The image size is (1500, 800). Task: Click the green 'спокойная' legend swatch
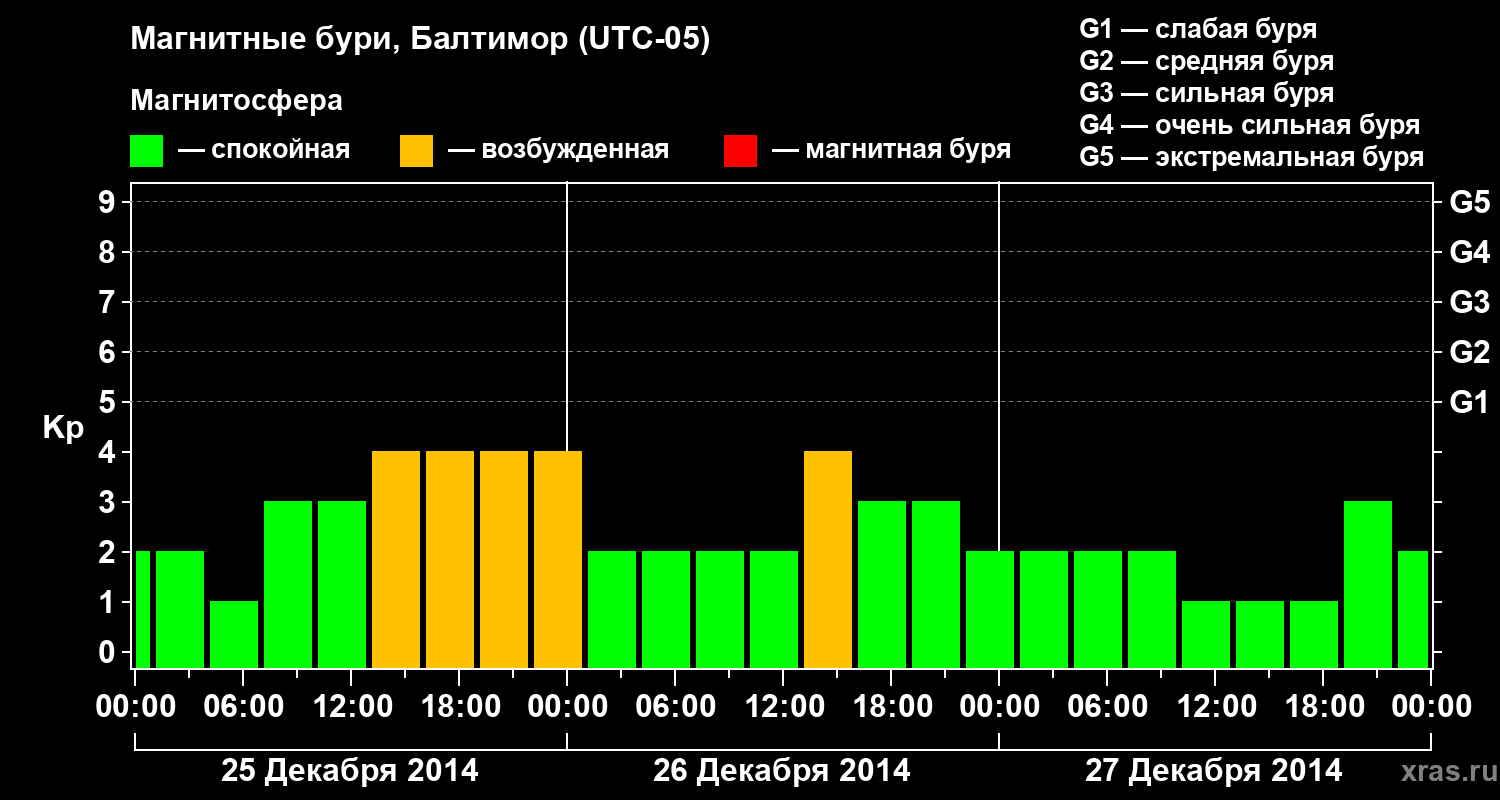(146, 151)
